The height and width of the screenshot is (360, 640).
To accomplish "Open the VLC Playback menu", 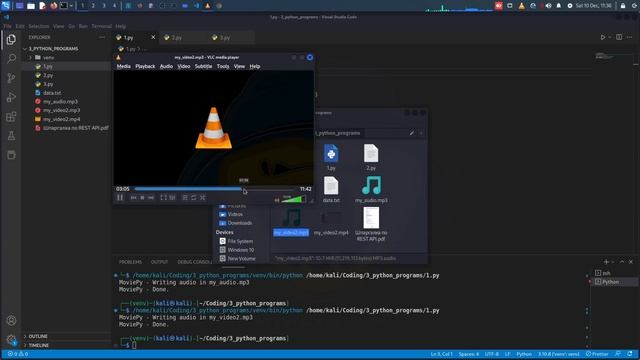I will [145, 66].
